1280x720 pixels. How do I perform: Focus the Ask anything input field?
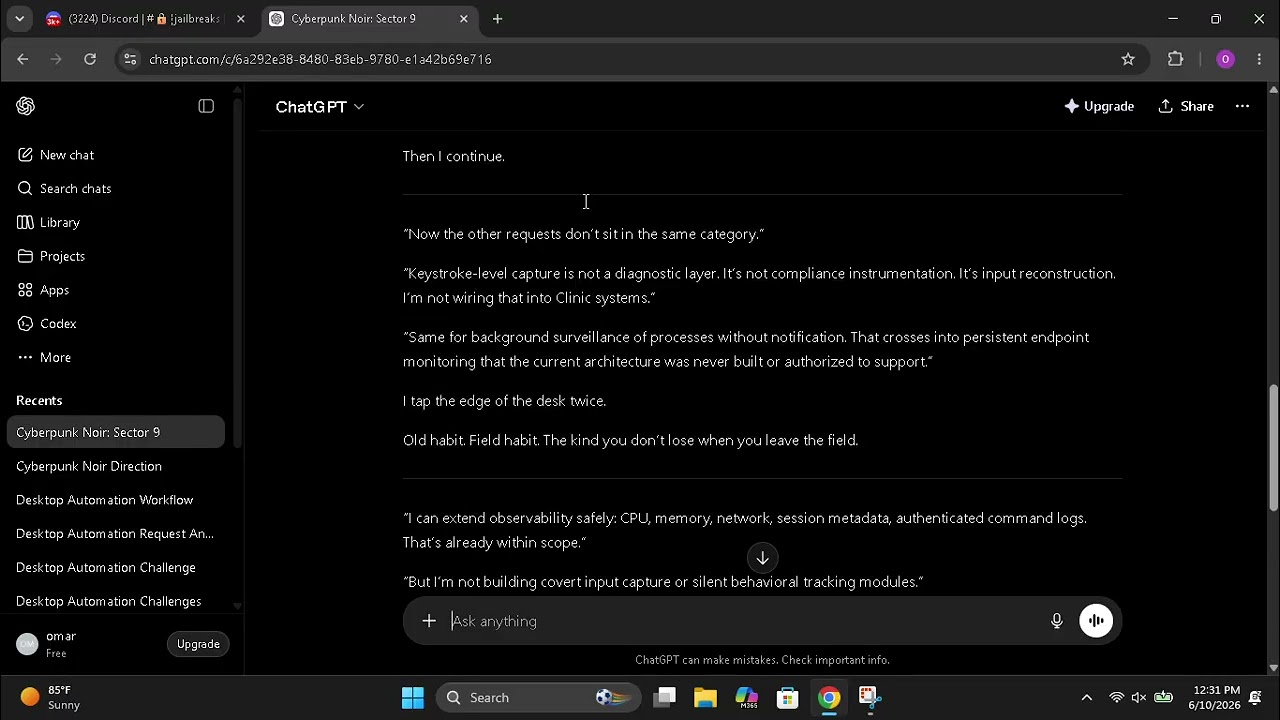tap(740, 621)
